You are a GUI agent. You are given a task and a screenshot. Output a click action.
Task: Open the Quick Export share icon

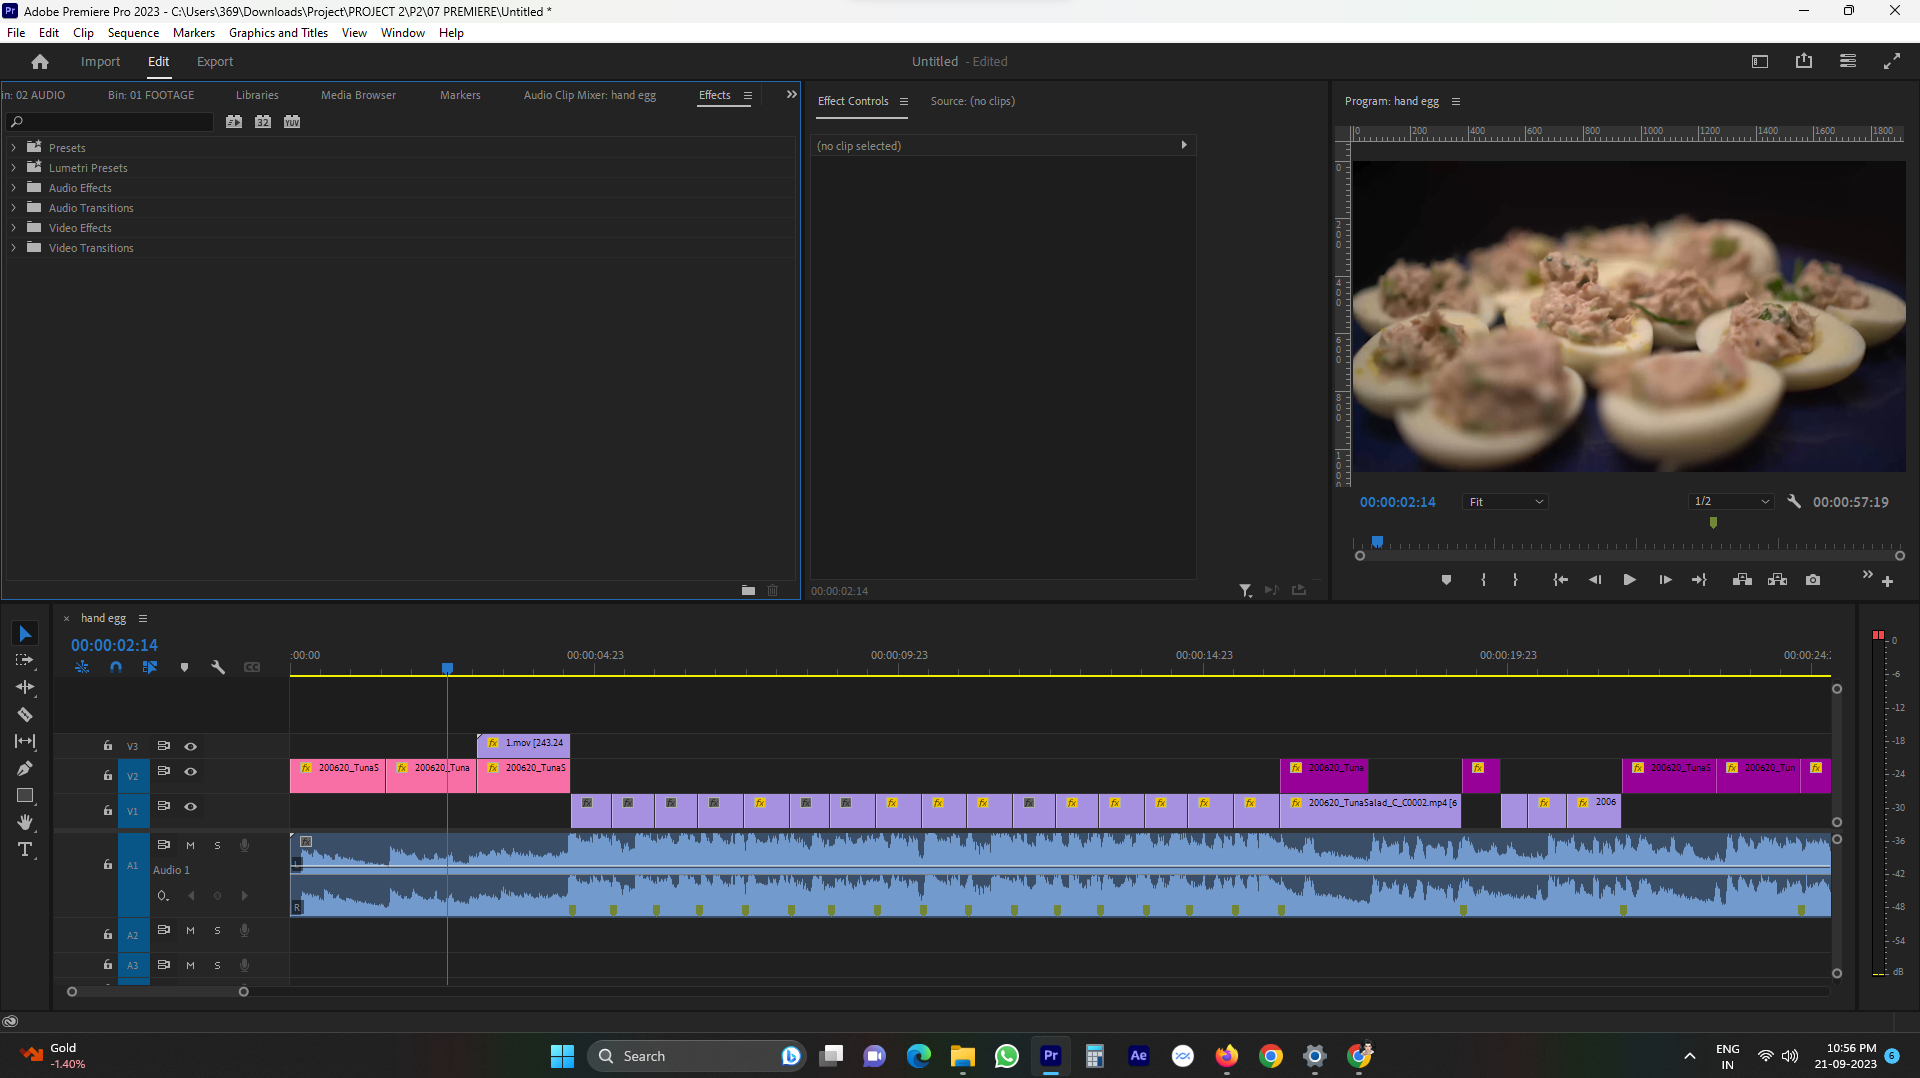click(x=1804, y=61)
